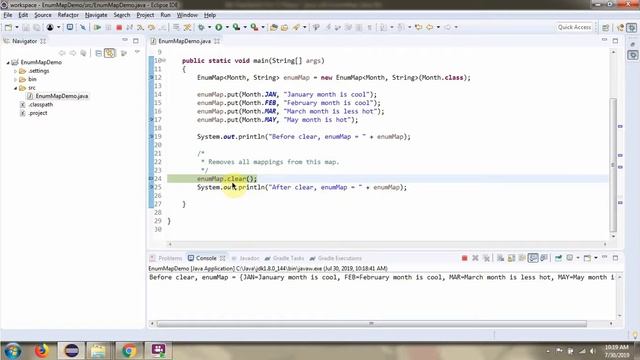Toggle Word Wrap in Console toolbar

pyautogui.click(x=522, y=258)
